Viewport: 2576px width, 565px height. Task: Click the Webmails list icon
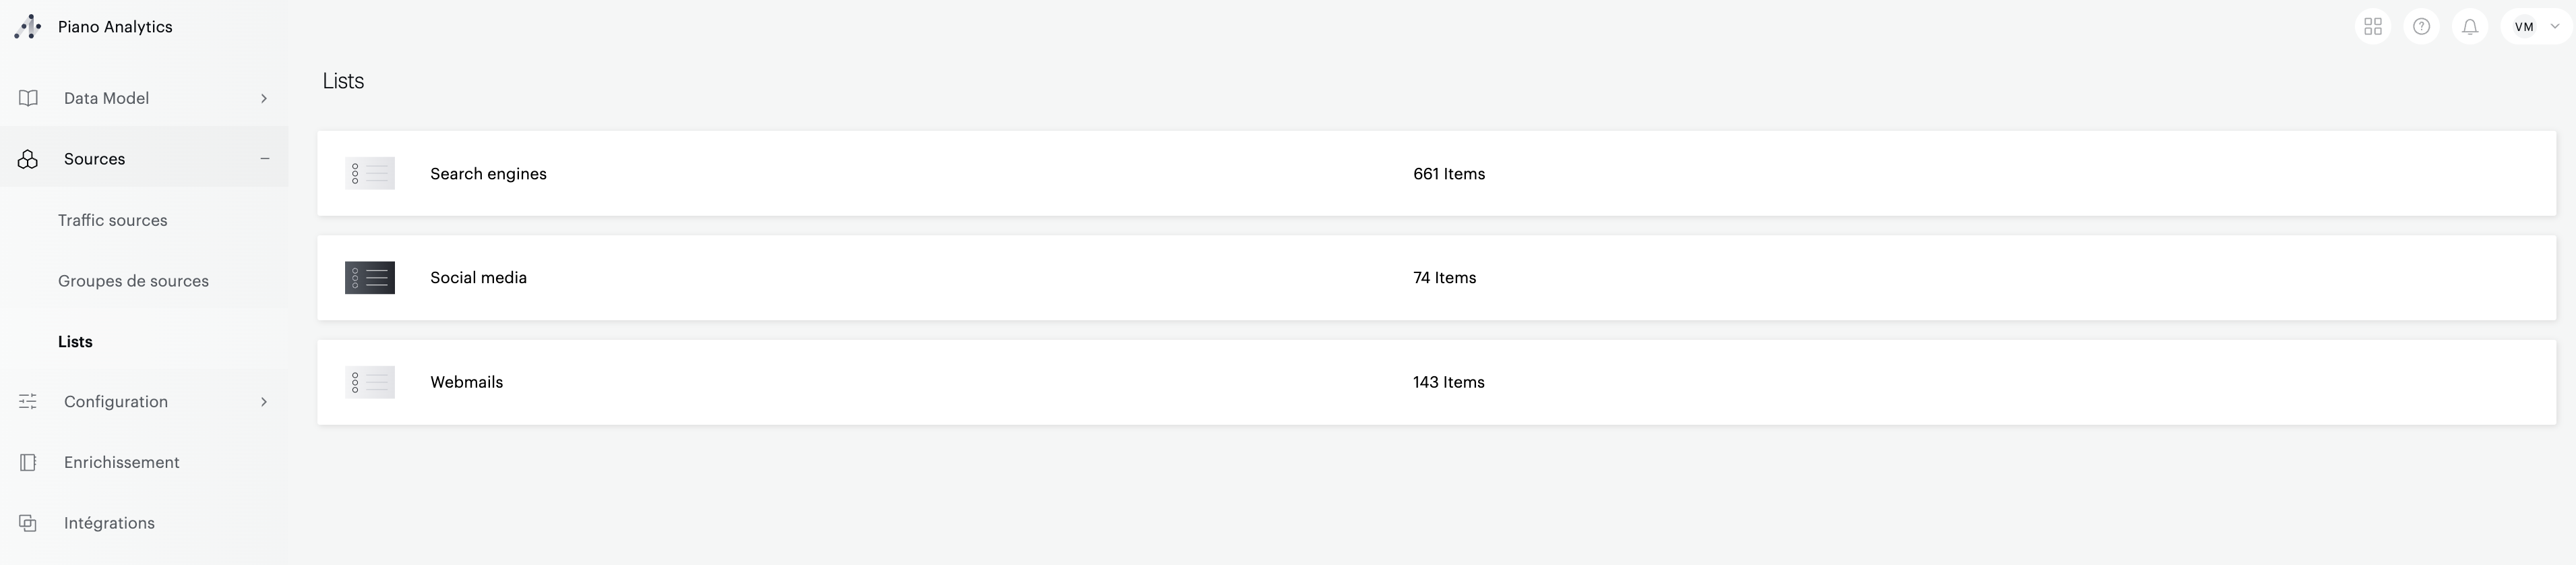pos(370,382)
